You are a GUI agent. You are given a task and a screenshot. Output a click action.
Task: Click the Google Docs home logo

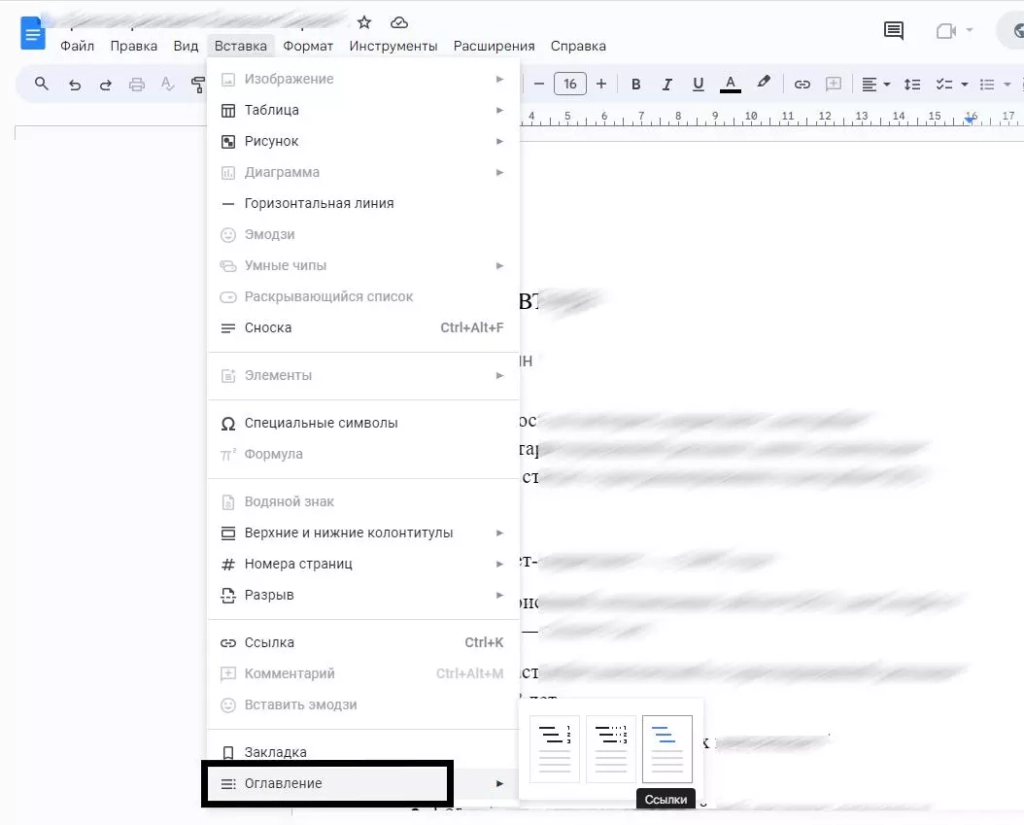click(33, 35)
